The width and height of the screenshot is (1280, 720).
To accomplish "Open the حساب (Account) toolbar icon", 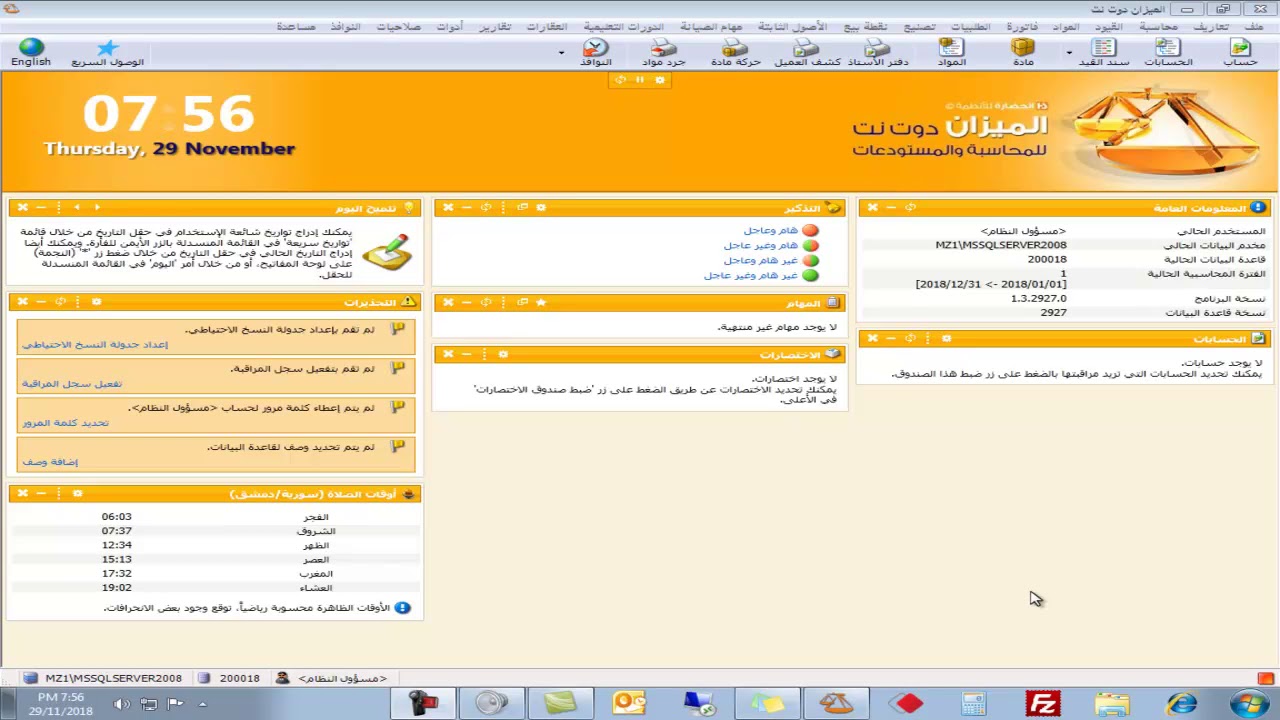I will [x=1240, y=52].
